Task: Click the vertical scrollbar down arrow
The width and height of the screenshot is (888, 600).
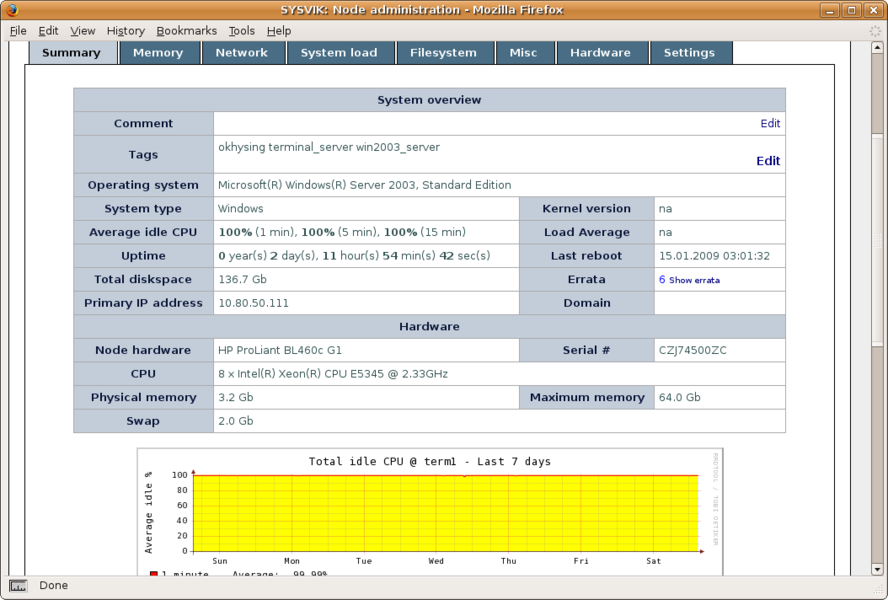Action: pos(877,569)
